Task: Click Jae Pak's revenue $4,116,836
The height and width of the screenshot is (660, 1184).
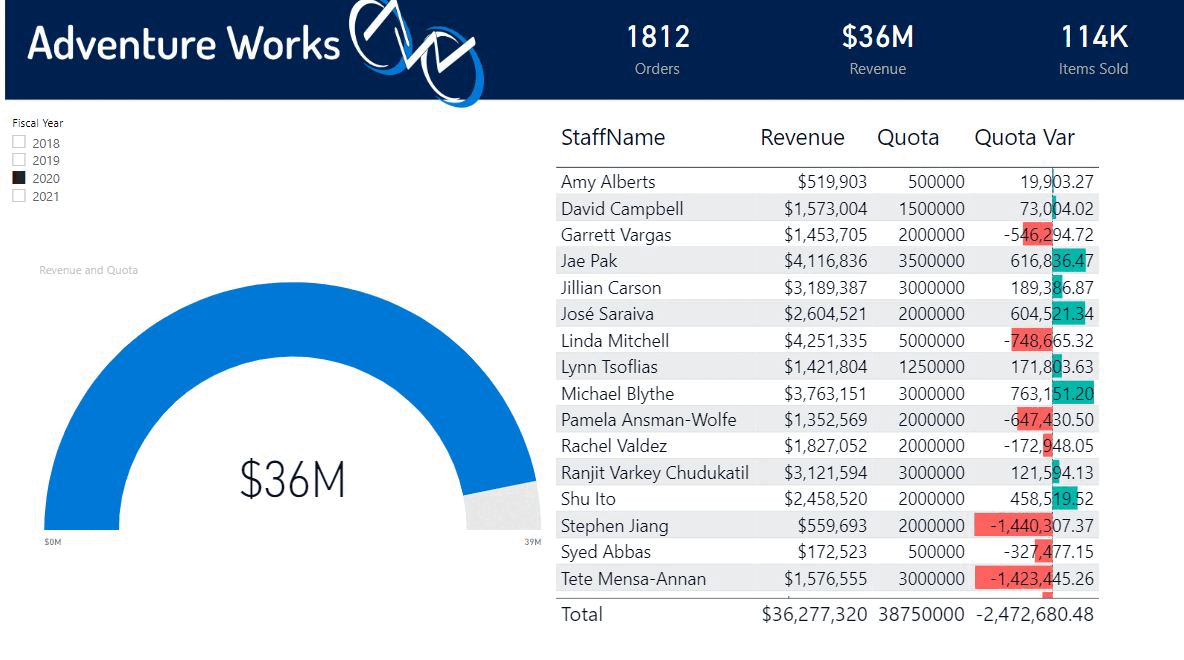Action: [x=825, y=261]
